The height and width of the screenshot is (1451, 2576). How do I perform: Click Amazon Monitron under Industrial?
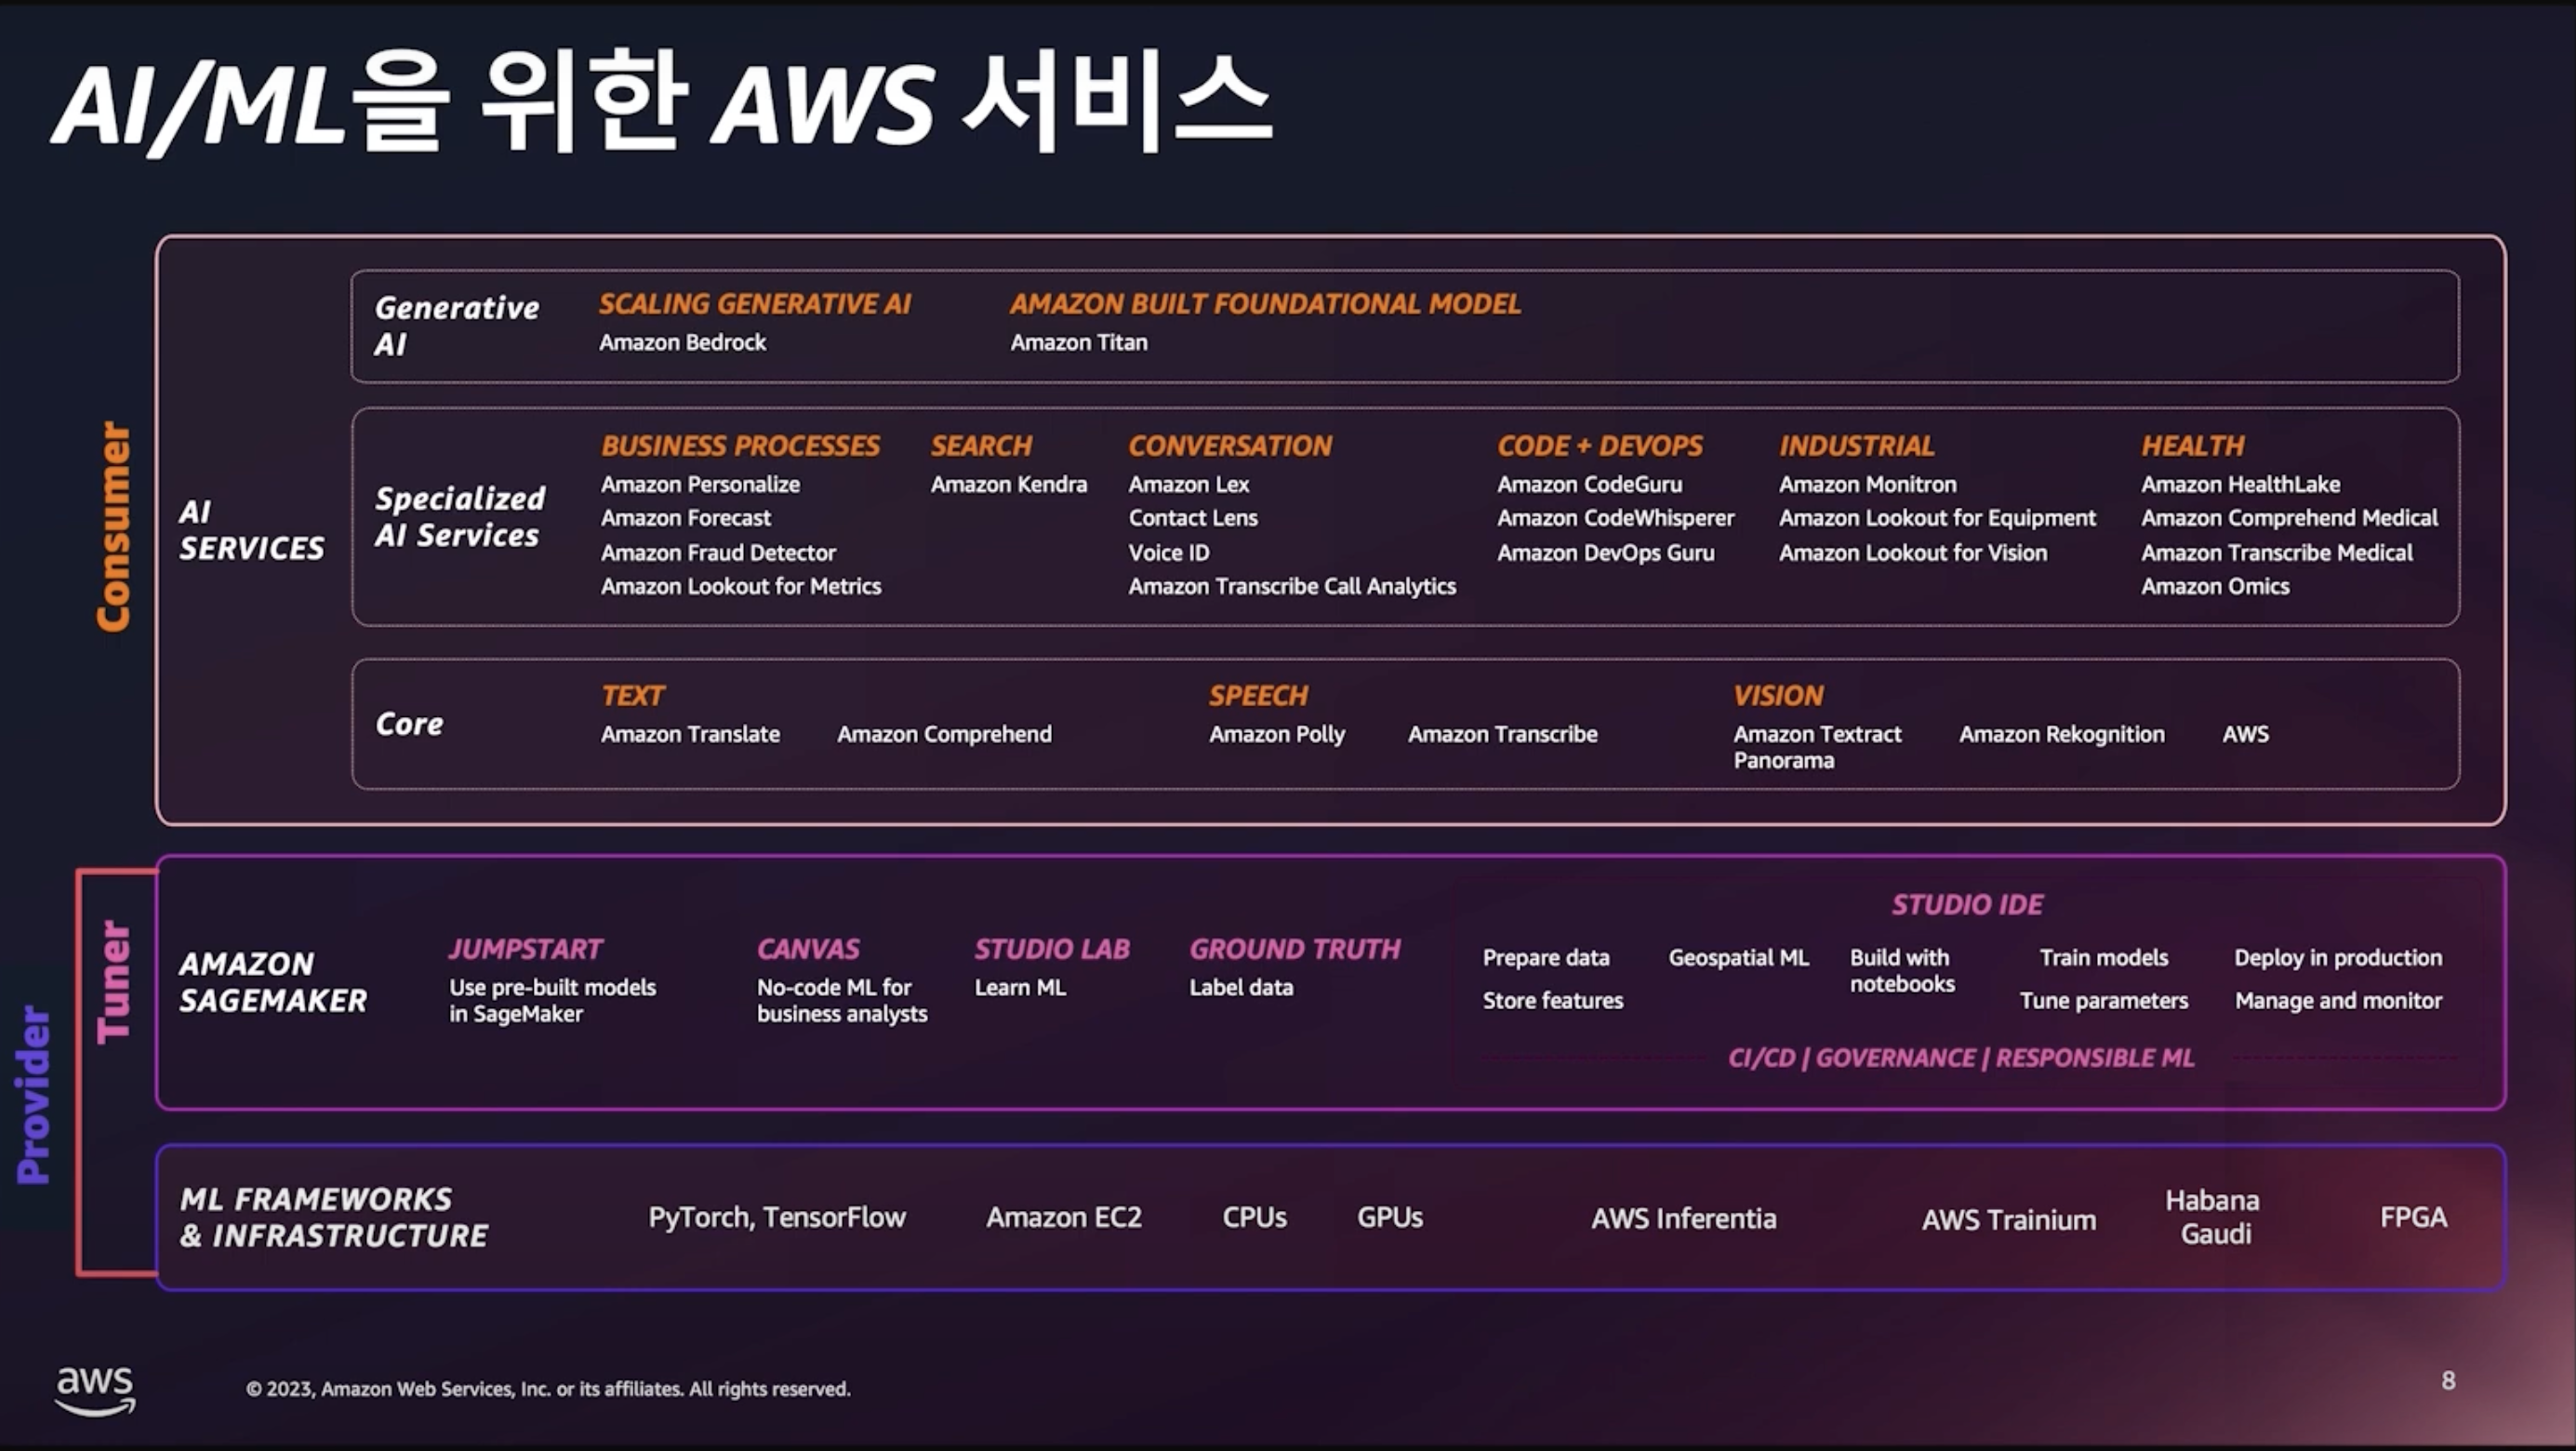click(x=1868, y=484)
